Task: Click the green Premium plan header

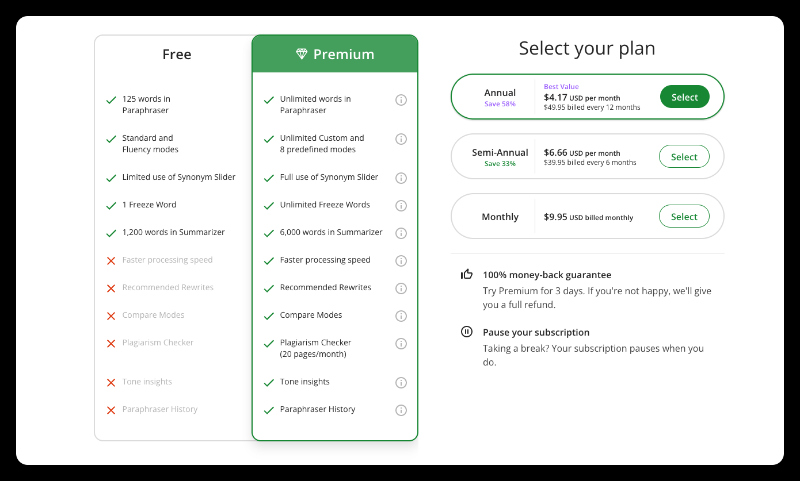Action: point(335,54)
